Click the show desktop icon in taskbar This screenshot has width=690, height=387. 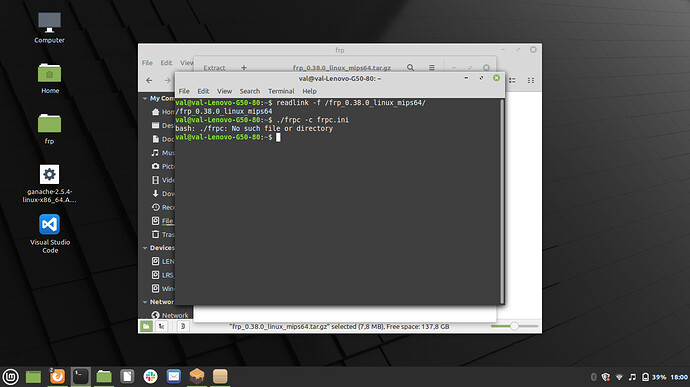click(33, 377)
